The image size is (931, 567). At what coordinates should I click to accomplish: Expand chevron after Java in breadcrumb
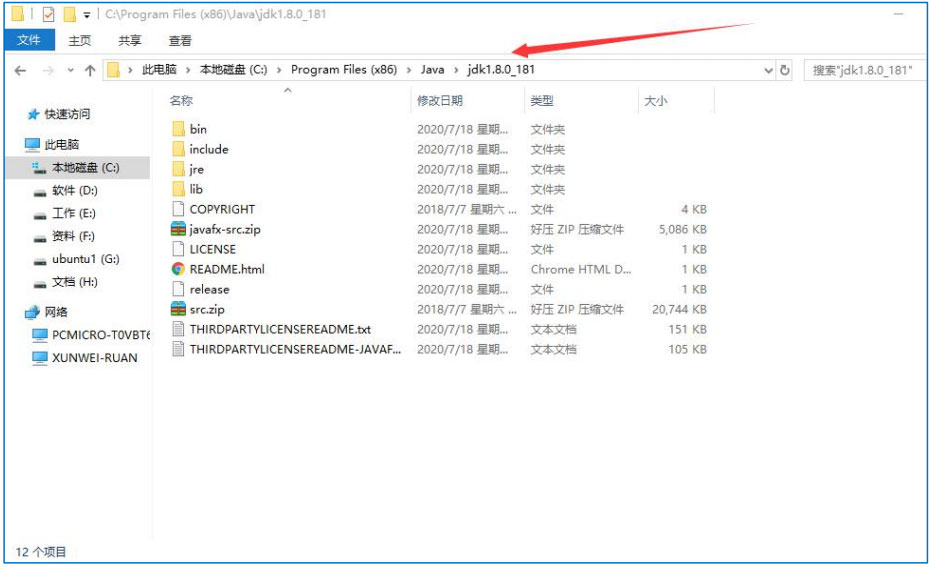point(456,70)
